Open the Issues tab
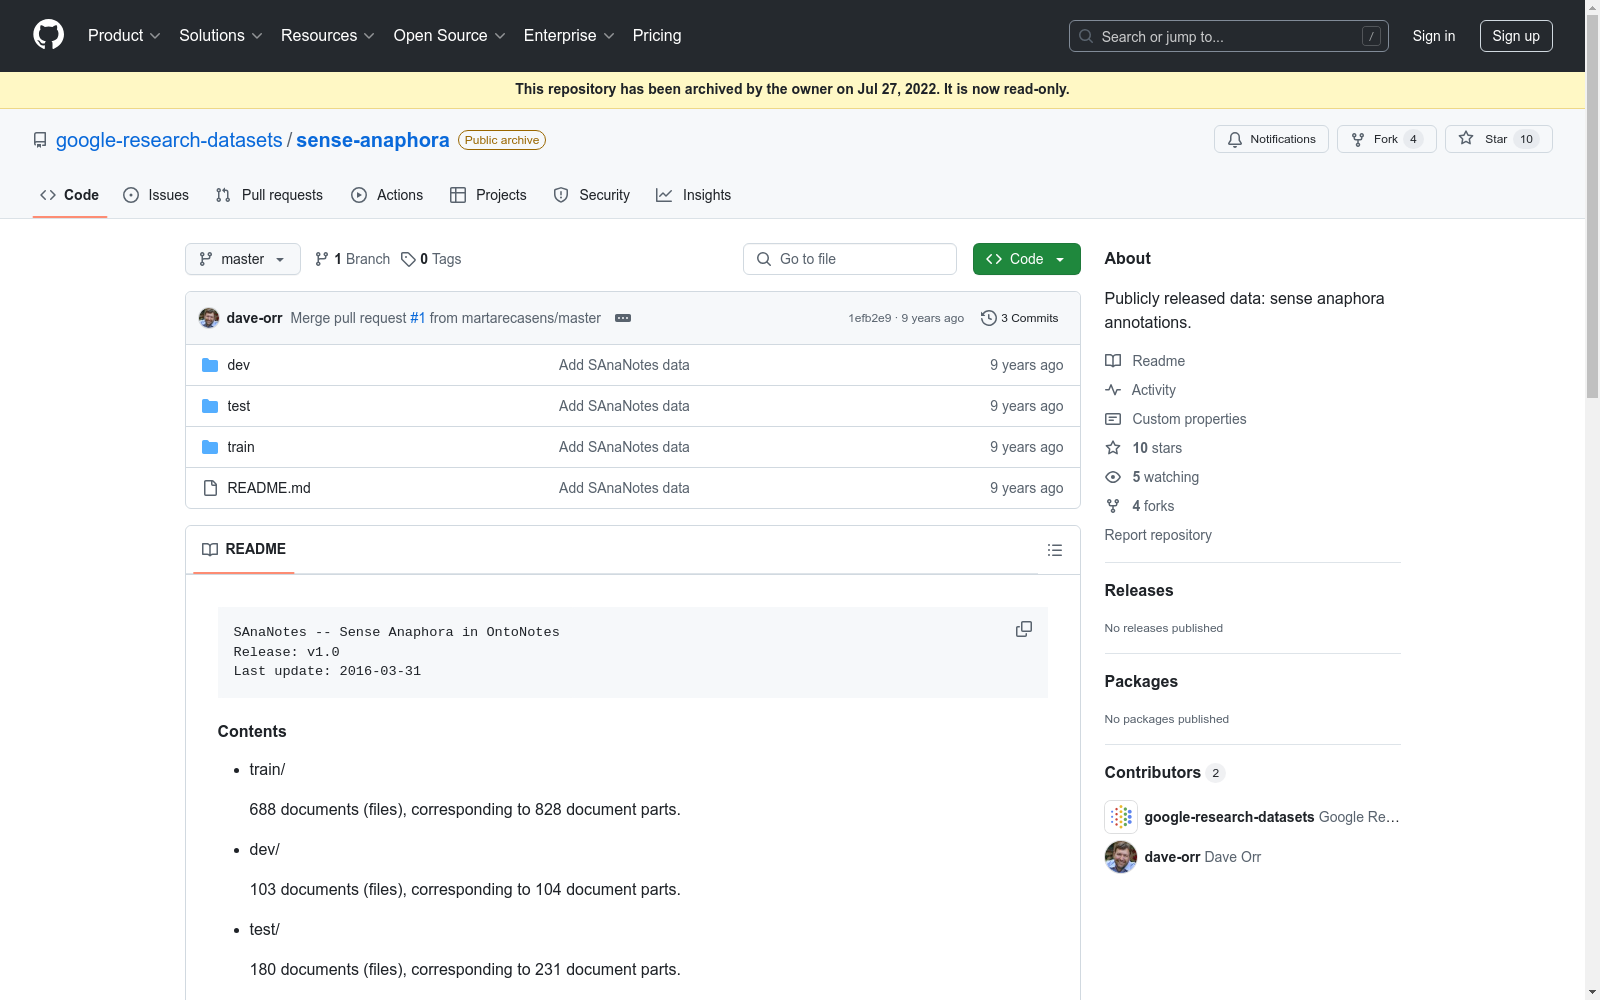The width and height of the screenshot is (1600, 1000). [x=156, y=195]
